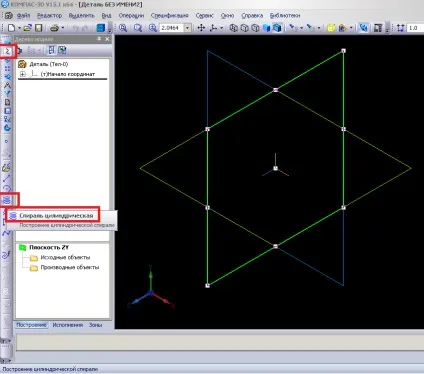This screenshot has width=424, height=374.
Task: Click the dark panel icon near toolbar end
Action: [x=378, y=28]
